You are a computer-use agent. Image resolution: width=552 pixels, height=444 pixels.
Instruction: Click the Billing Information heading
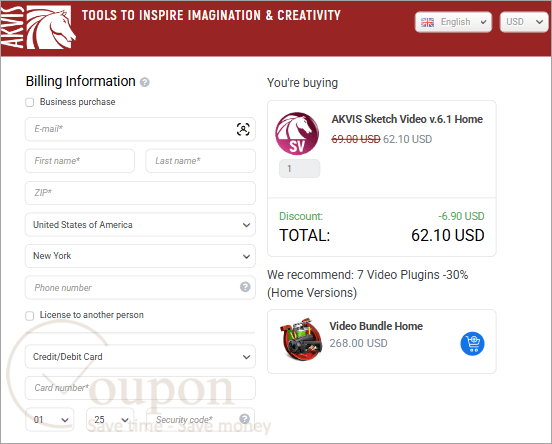pyautogui.click(x=81, y=81)
